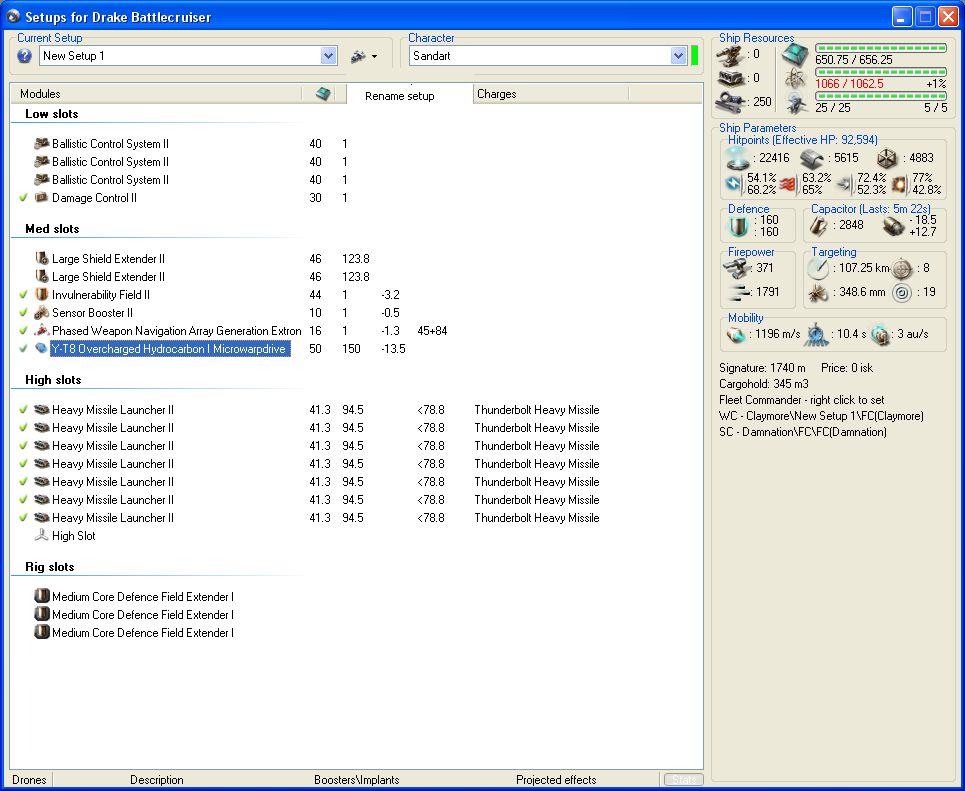Toggle the Y-T8 Microwarpdrive active checkmark
Image resolution: width=965 pixels, height=791 pixels.
point(23,348)
